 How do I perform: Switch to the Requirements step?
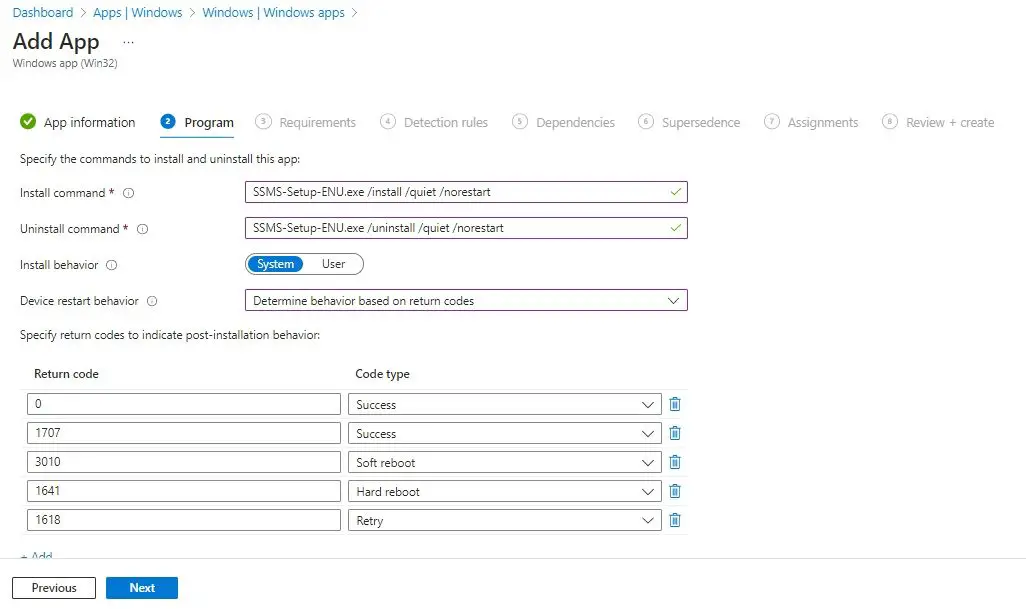pyautogui.click(x=316, y=121)
